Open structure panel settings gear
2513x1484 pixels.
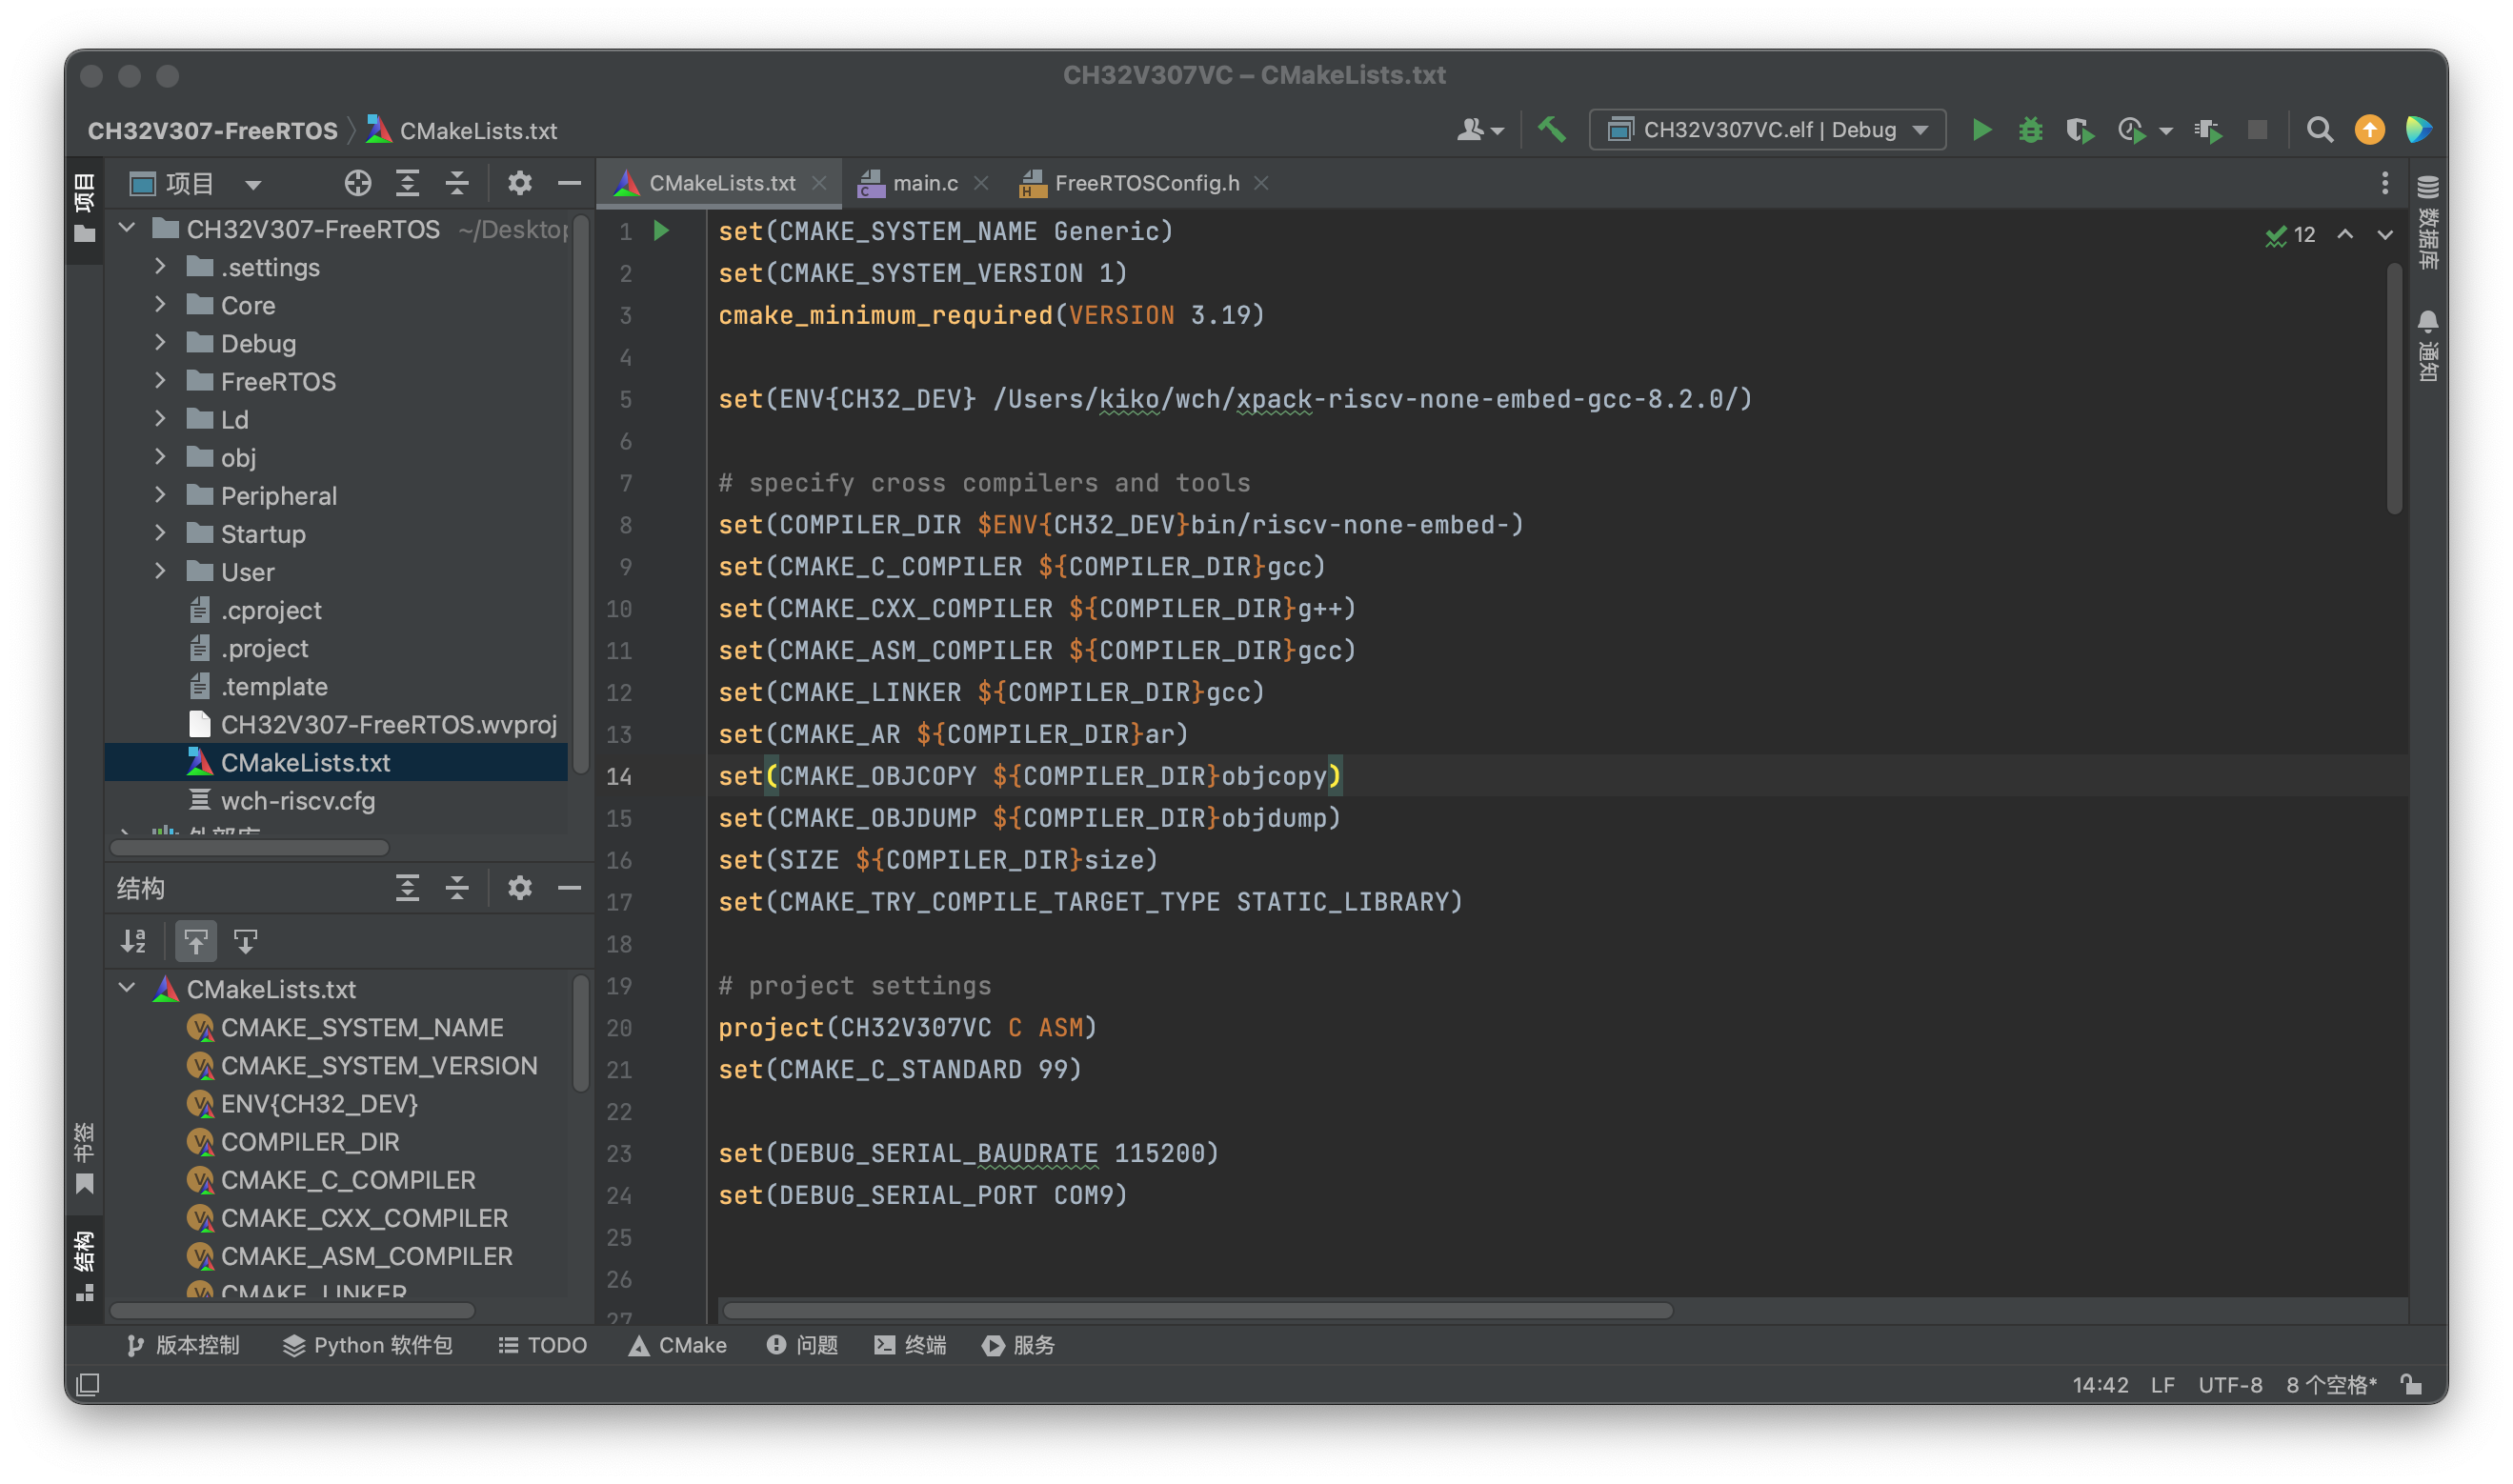519,888
